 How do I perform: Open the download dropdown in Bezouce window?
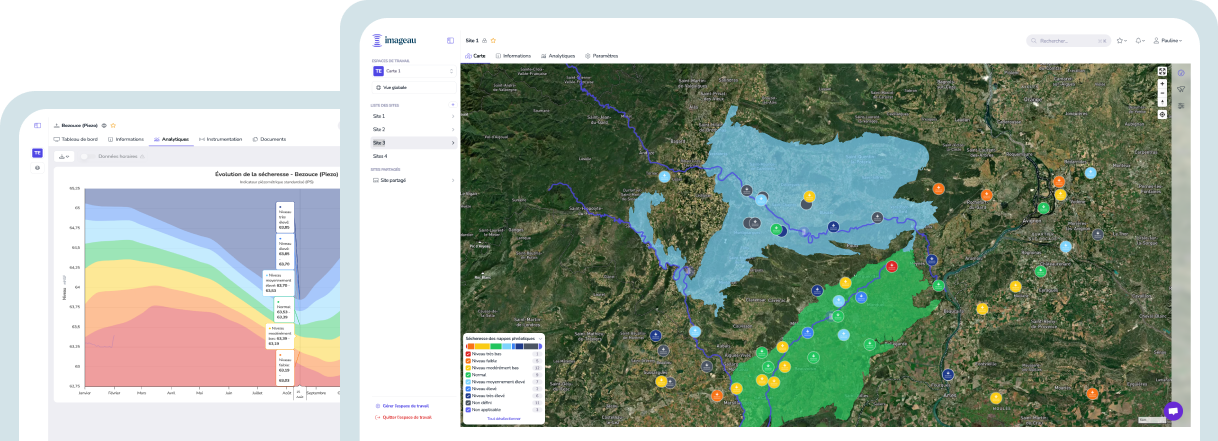(x=63, y=156)
